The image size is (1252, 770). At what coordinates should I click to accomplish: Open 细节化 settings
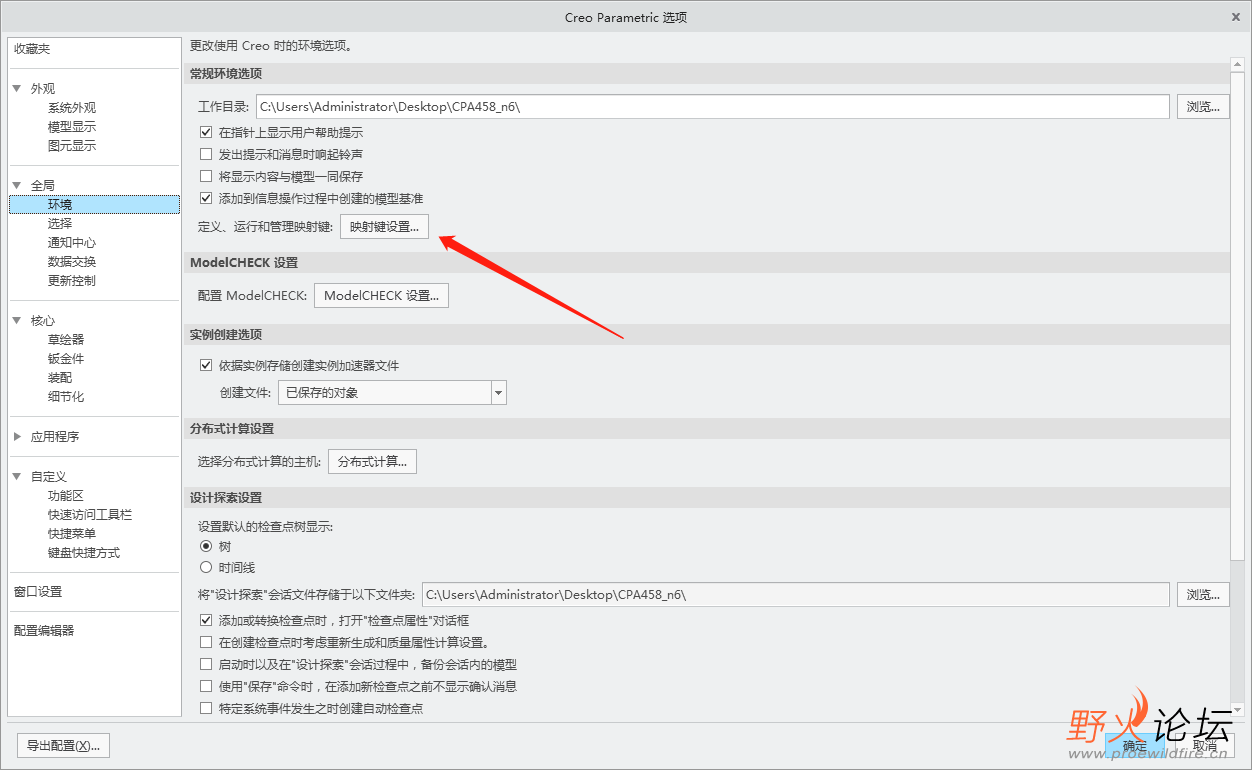click(66, 396)
